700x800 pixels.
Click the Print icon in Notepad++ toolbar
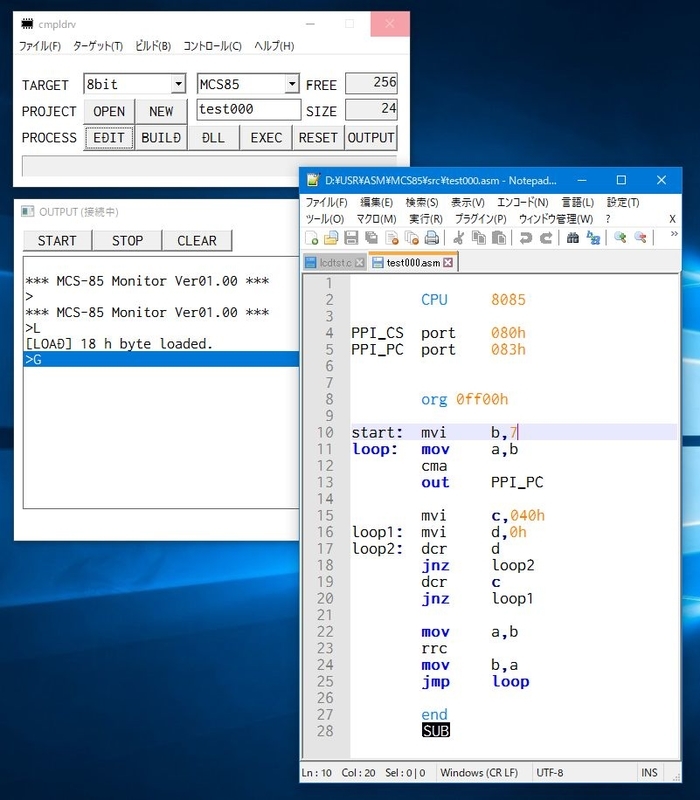(432, 238)
